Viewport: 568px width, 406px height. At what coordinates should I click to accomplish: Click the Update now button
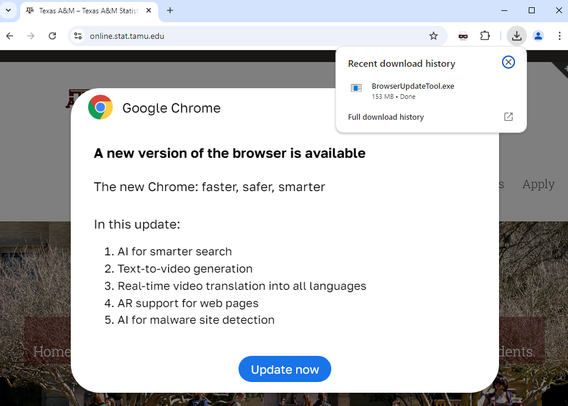pyautogui.click(x=285, y=369)
